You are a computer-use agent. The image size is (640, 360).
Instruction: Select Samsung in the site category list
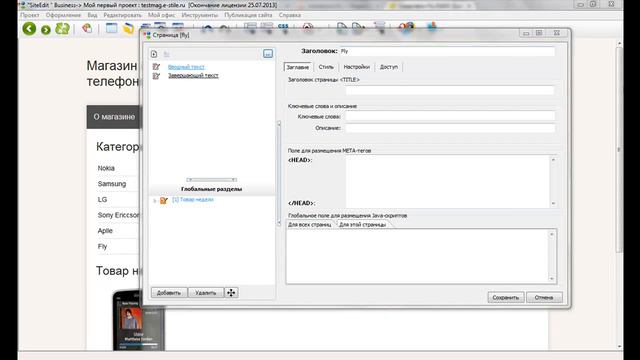[112, 184]
